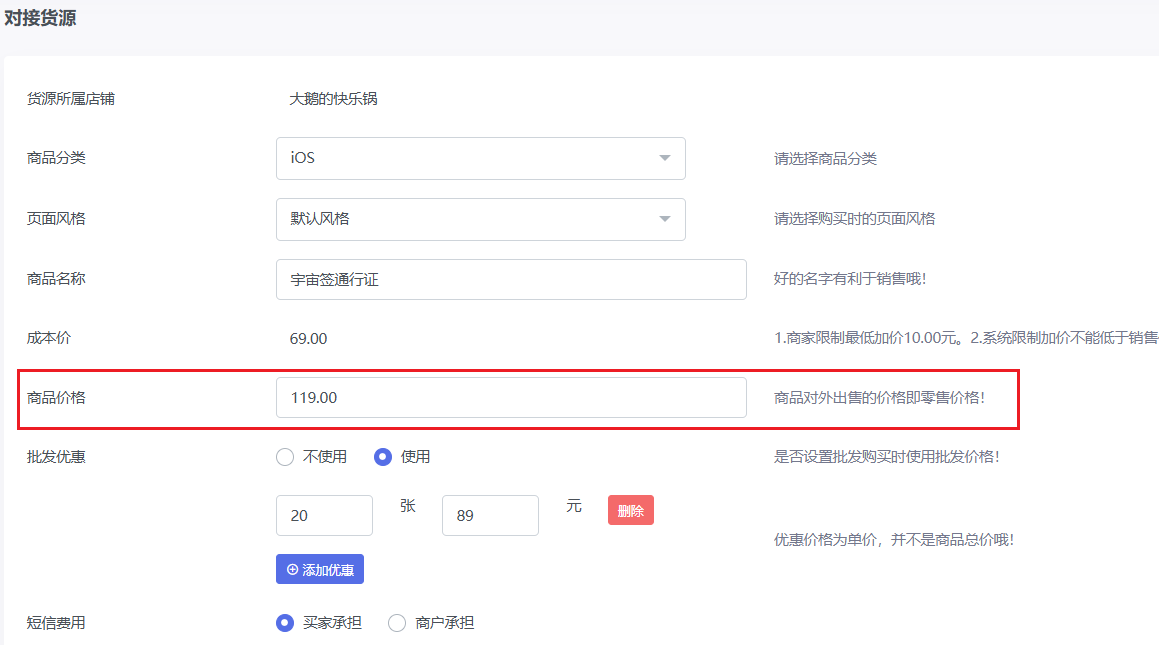Click the store name 大鹏的快乐锅
The height and width of the screenshot is (645, 1159).
[x=333, y=99]
